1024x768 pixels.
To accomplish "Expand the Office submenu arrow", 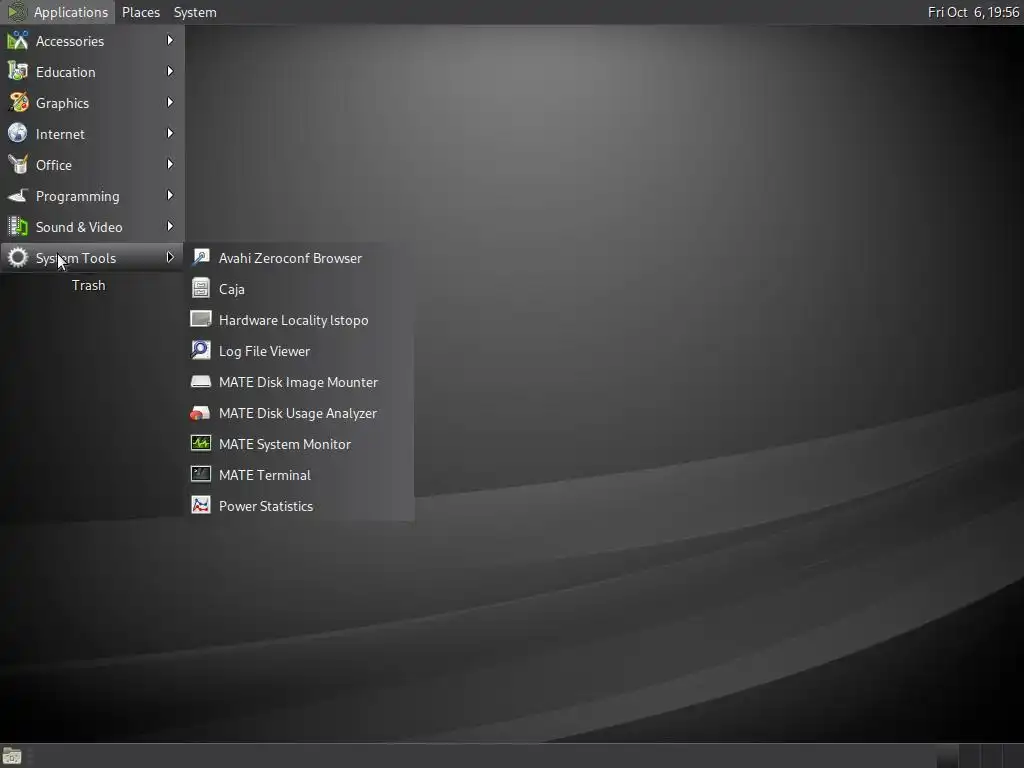I will click(170, 165).
